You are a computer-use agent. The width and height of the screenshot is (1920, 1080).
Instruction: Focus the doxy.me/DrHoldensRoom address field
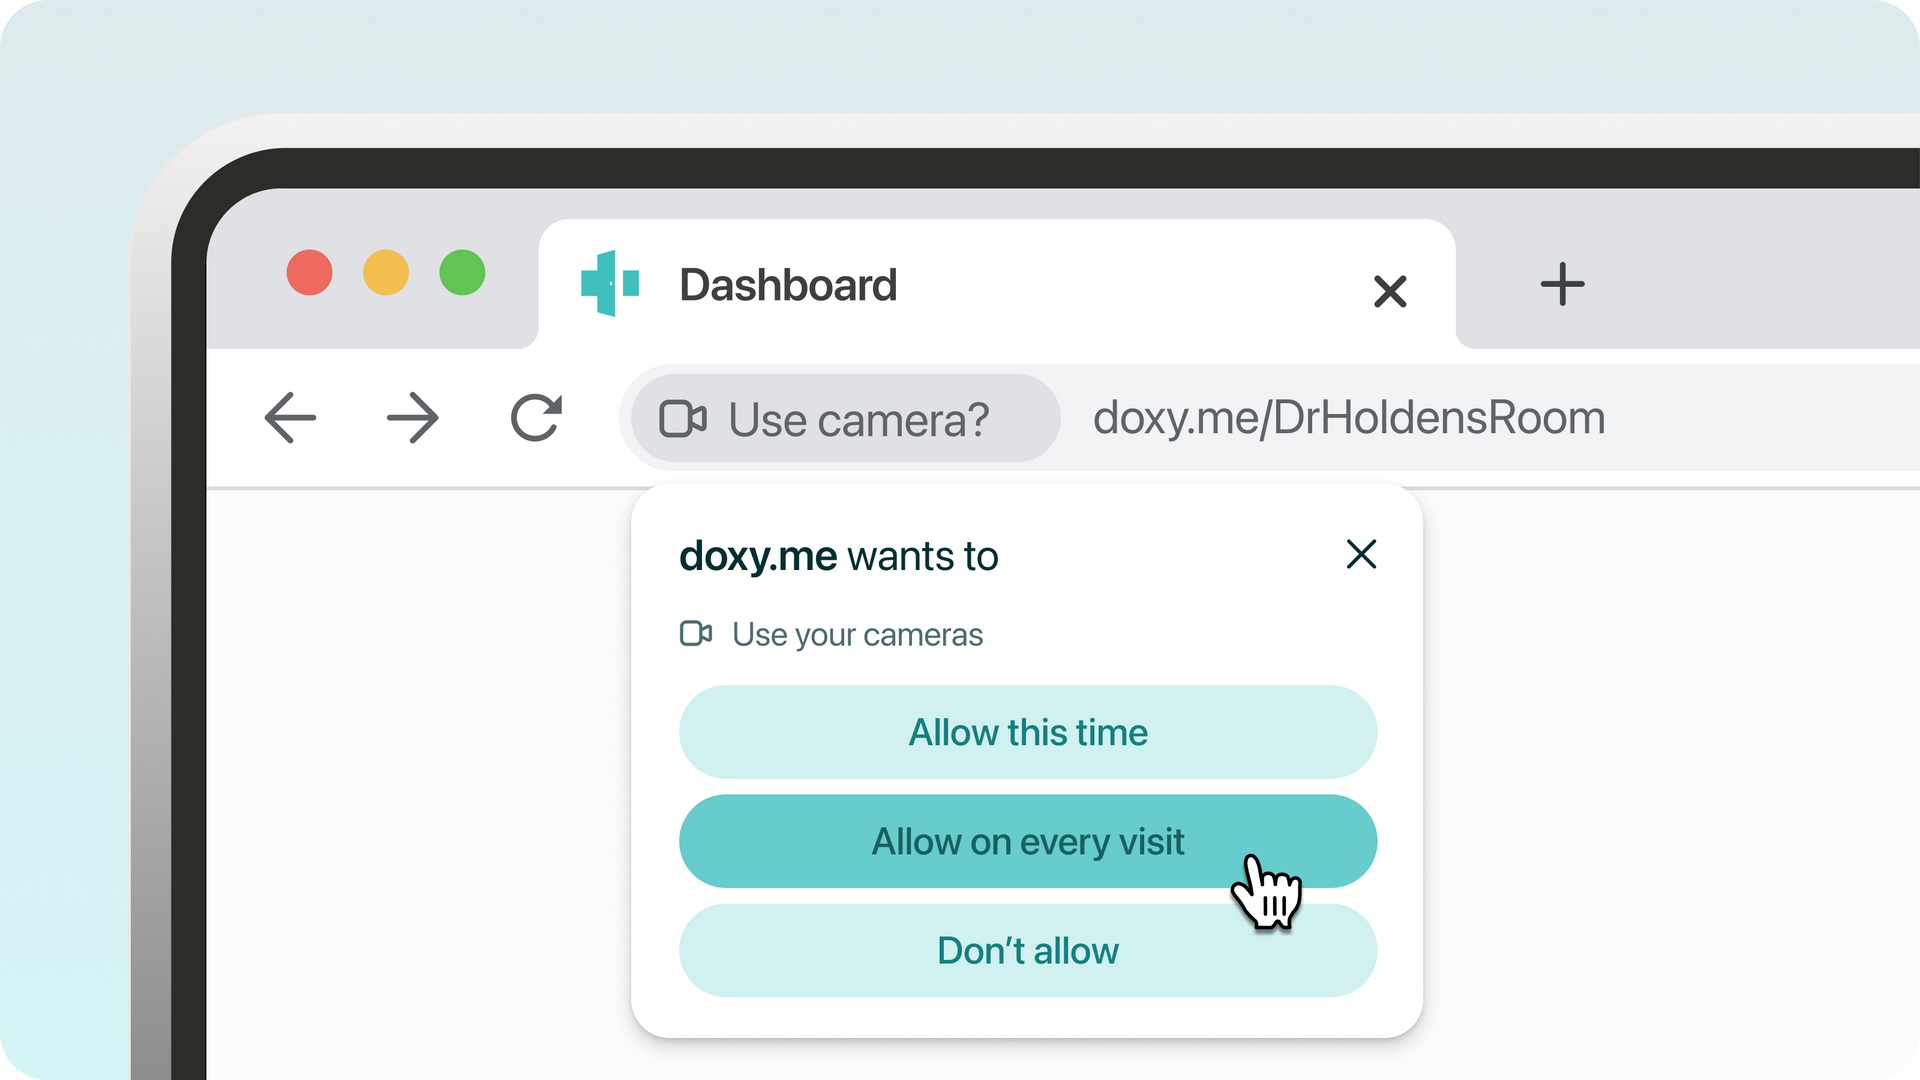point(1348,418)
